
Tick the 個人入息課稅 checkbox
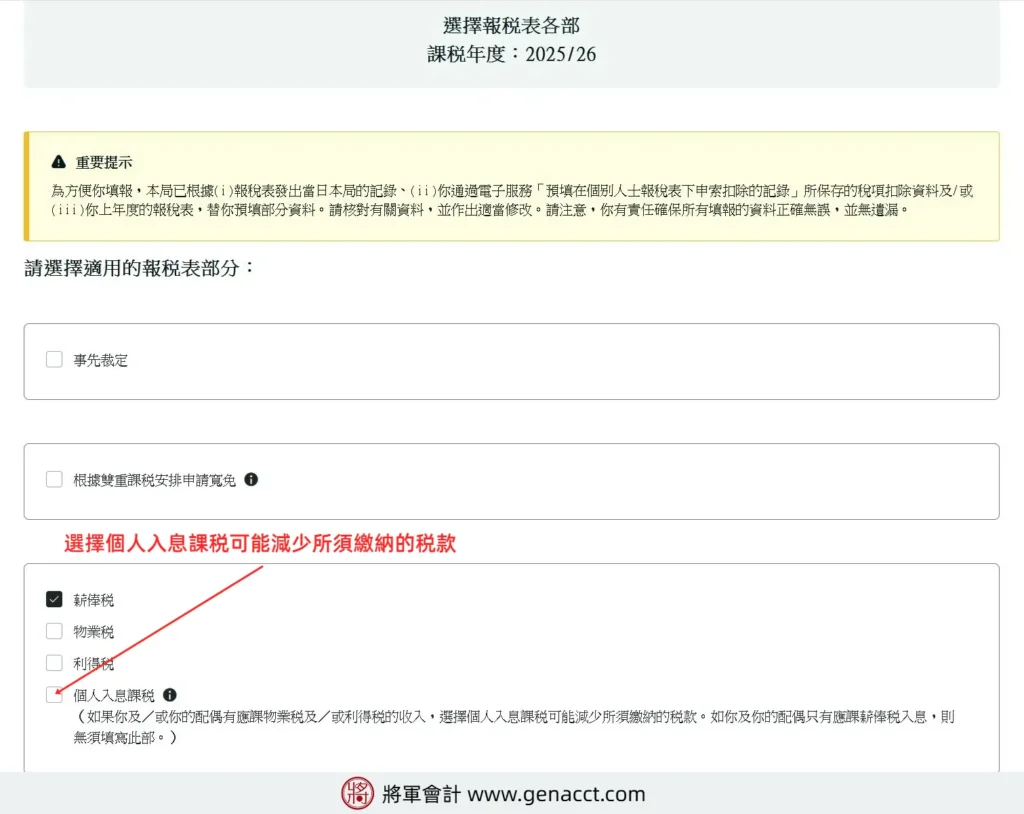[54, 694]
